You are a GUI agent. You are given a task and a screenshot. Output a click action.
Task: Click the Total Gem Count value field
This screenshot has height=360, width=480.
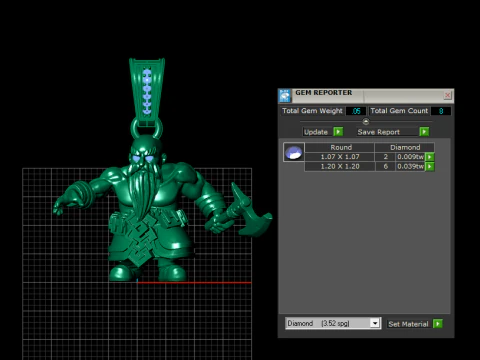(x=441, y=111)
